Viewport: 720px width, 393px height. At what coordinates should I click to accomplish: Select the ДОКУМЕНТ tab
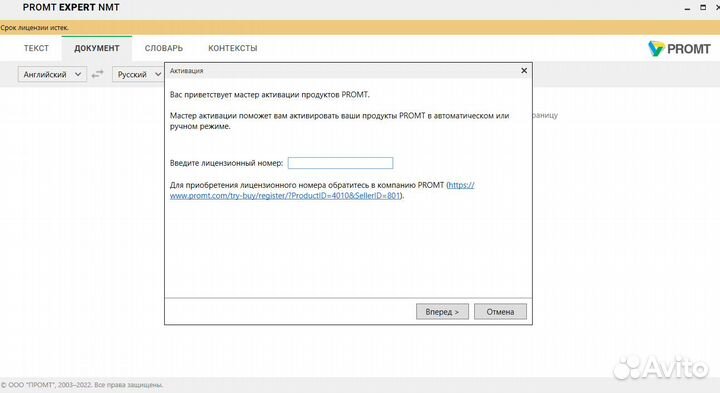(97, 48)
